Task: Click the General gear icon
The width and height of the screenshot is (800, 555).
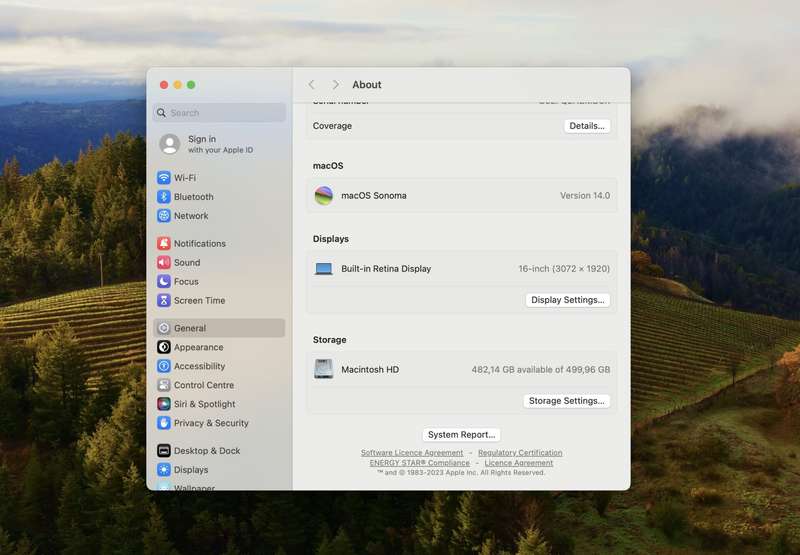Action: point(164,328)
